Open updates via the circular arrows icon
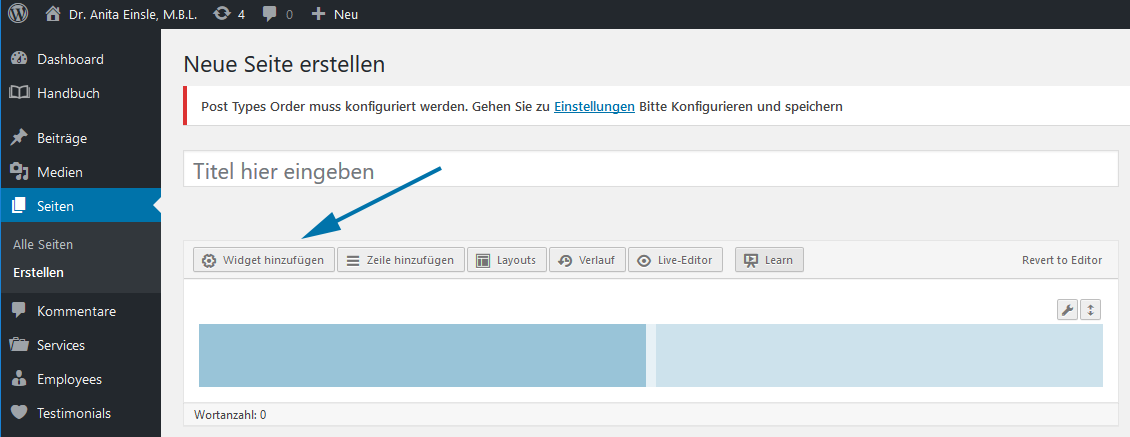Viewport: 1130px width, 437px height. [x=222, y=14]
